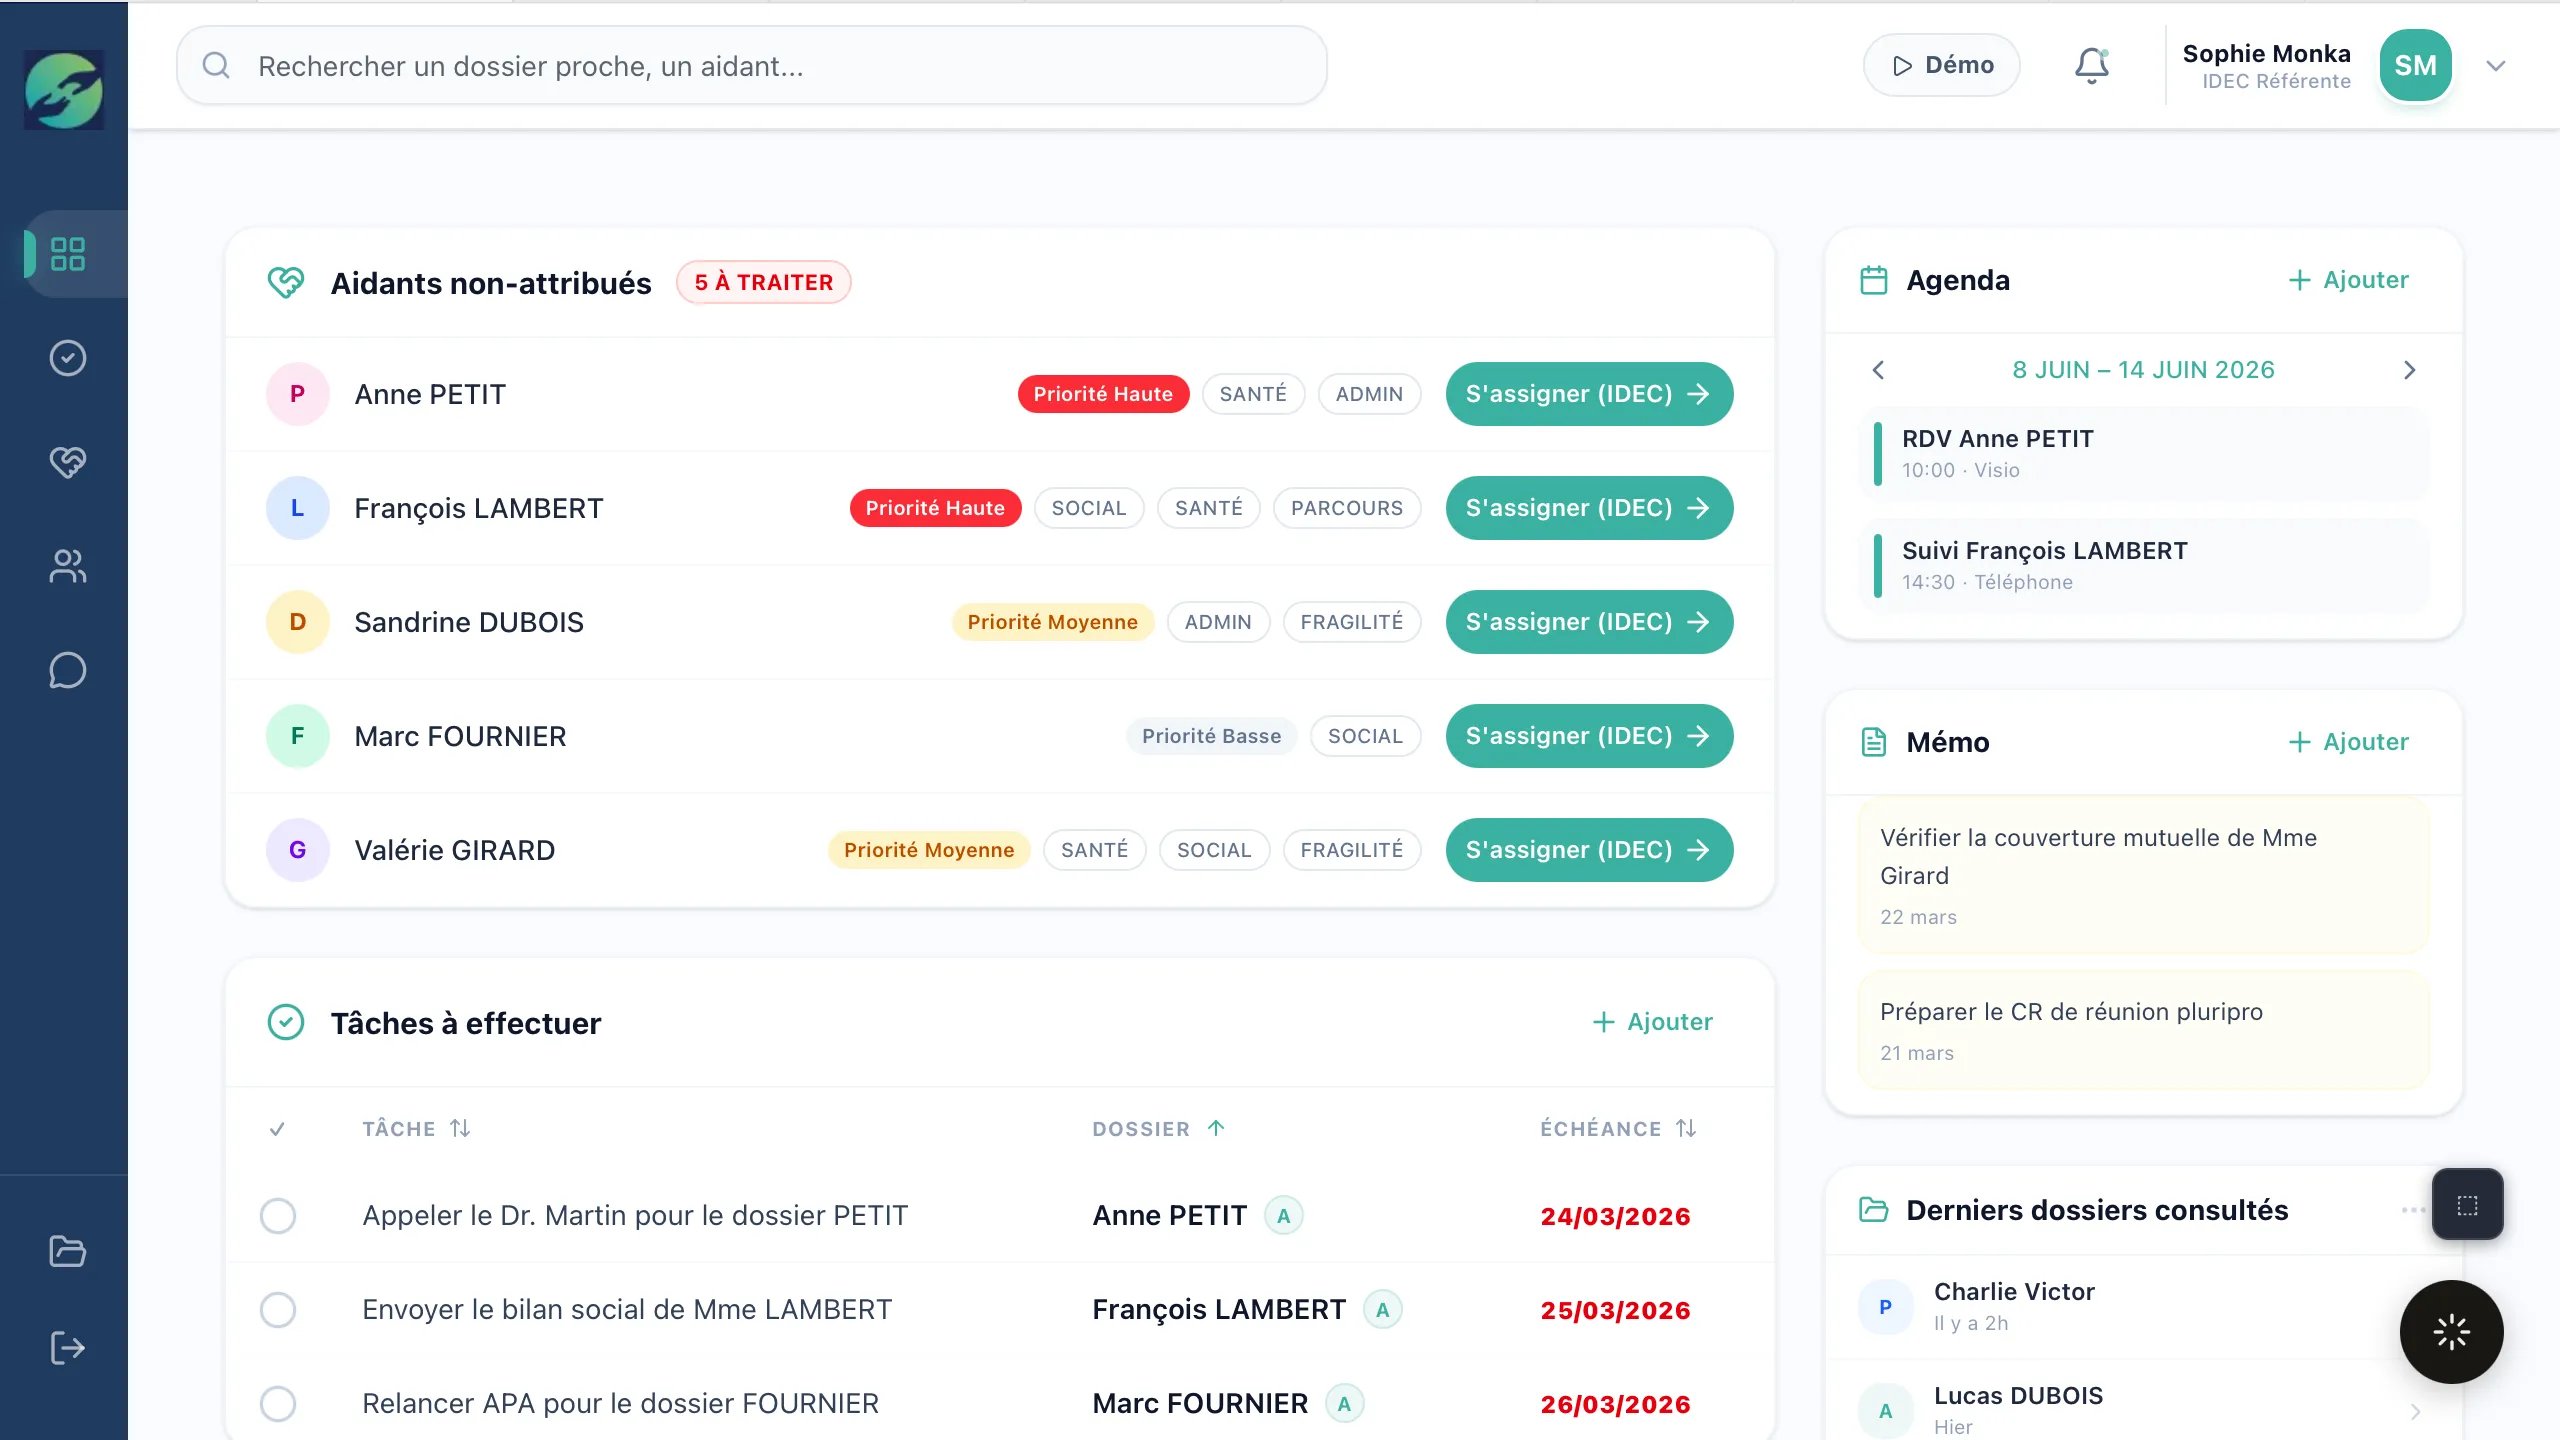
Task: Click the PARCOURS tag on François LAMBERT
Action: point(1347,508)
